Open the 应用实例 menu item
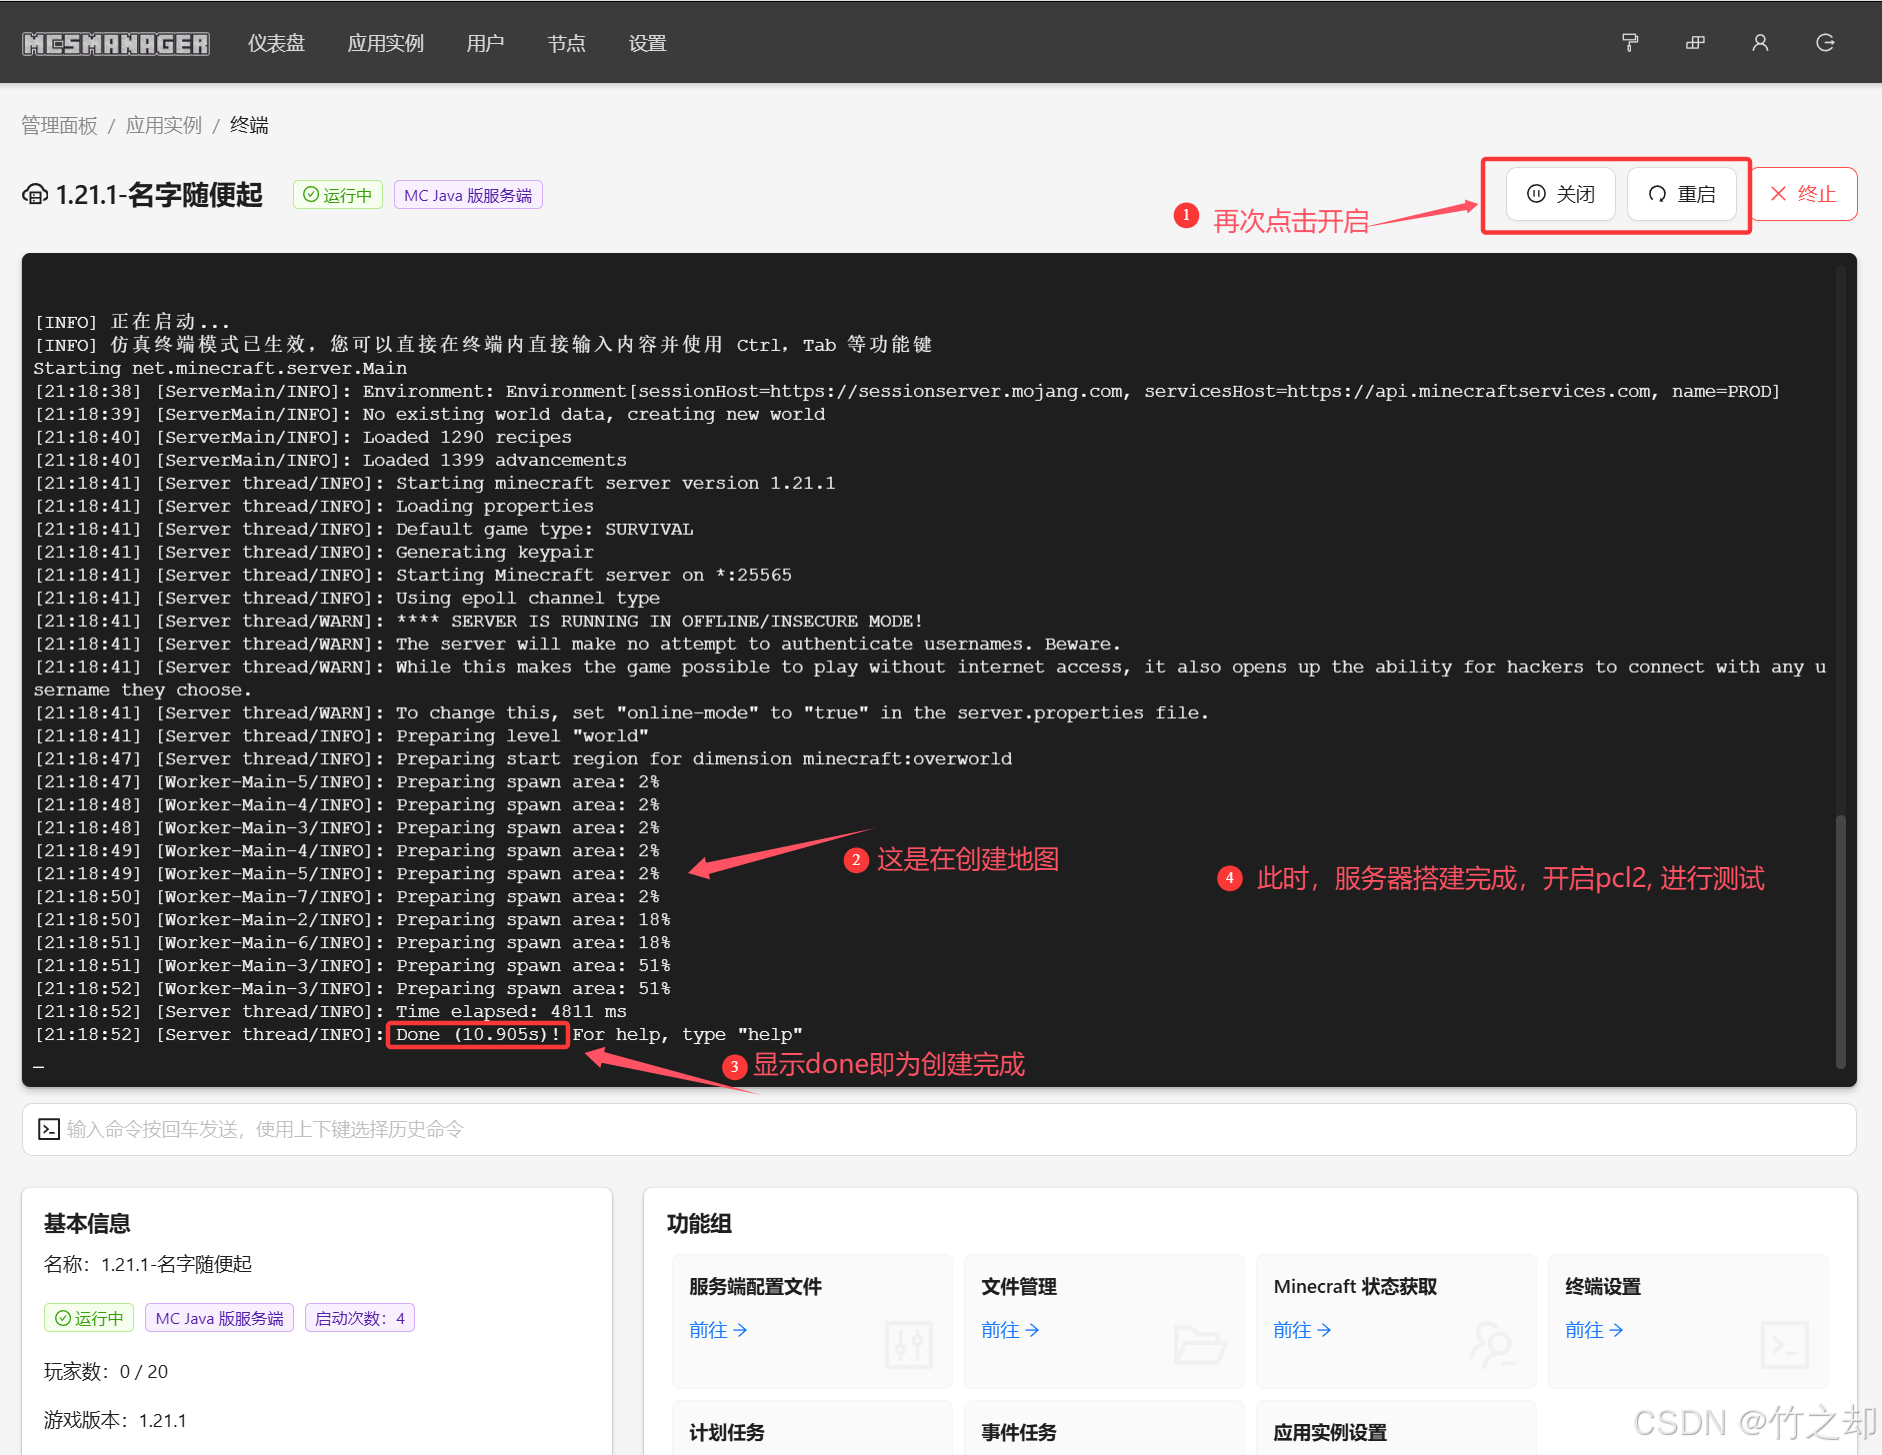The image size is (1882, 1455). tap(386, 43)
